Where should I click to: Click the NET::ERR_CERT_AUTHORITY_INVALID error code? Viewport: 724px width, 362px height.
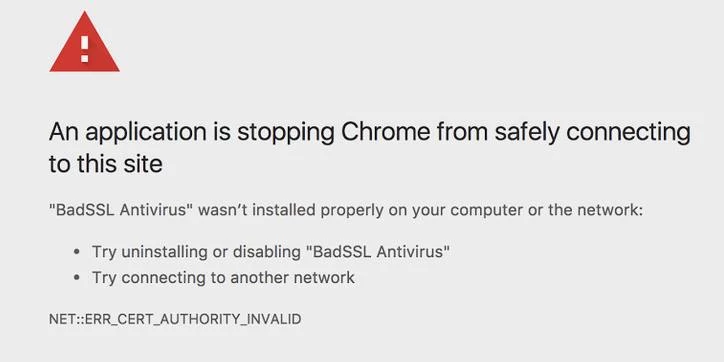pos(175,319)
